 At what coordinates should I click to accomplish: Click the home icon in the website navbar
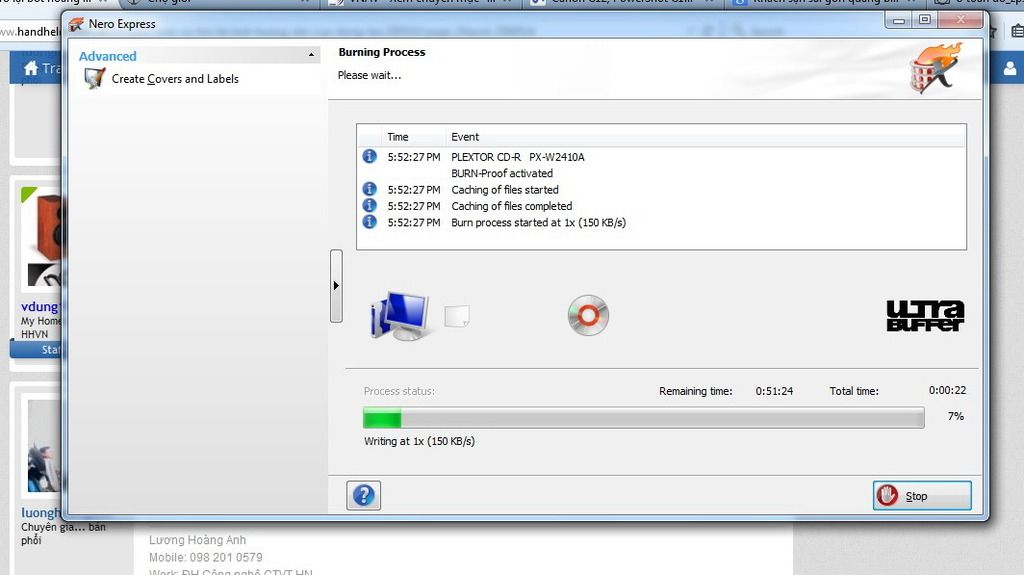point(31,68)
